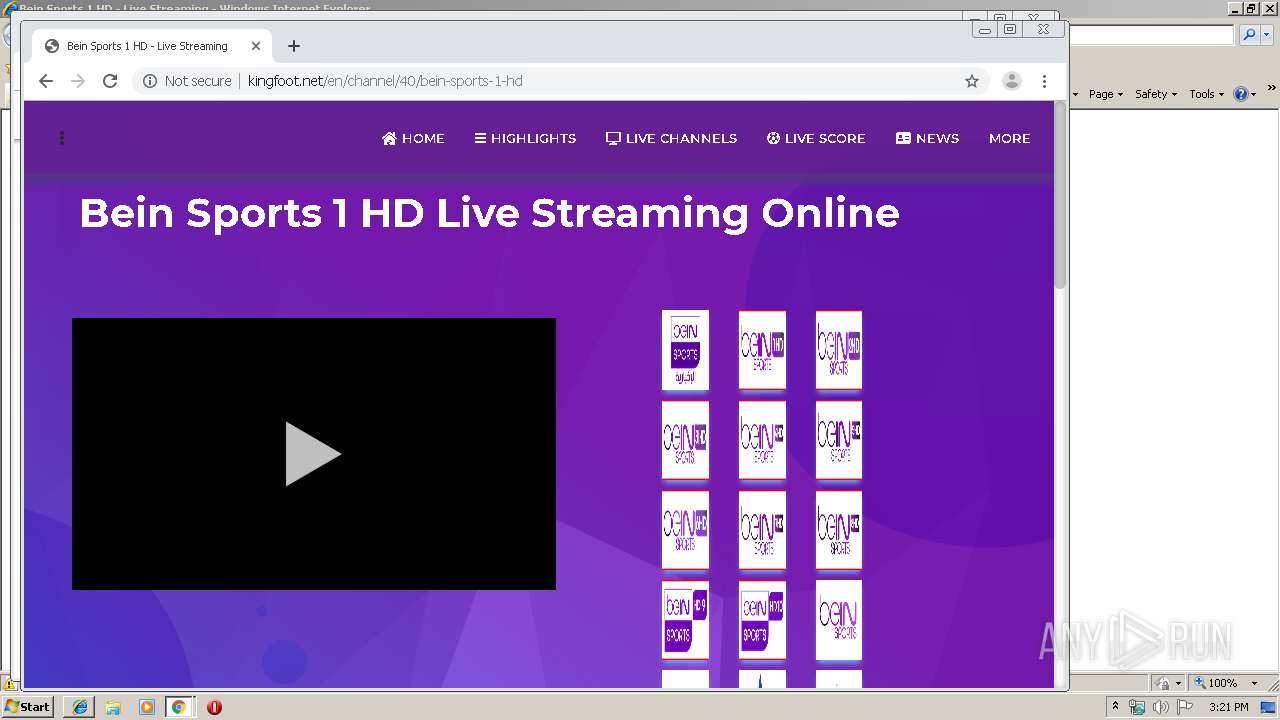1280x720 pixels.
Task: Select the beIN Sports HD 9 channel thumbnail
Action: coord(685,619)
